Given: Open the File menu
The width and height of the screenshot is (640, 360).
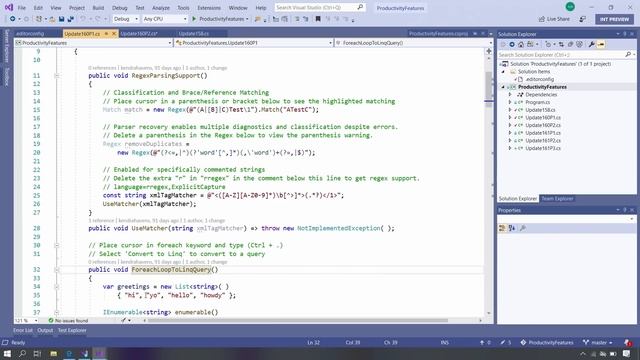Looking at the screenshot, I should click(22, 8).
